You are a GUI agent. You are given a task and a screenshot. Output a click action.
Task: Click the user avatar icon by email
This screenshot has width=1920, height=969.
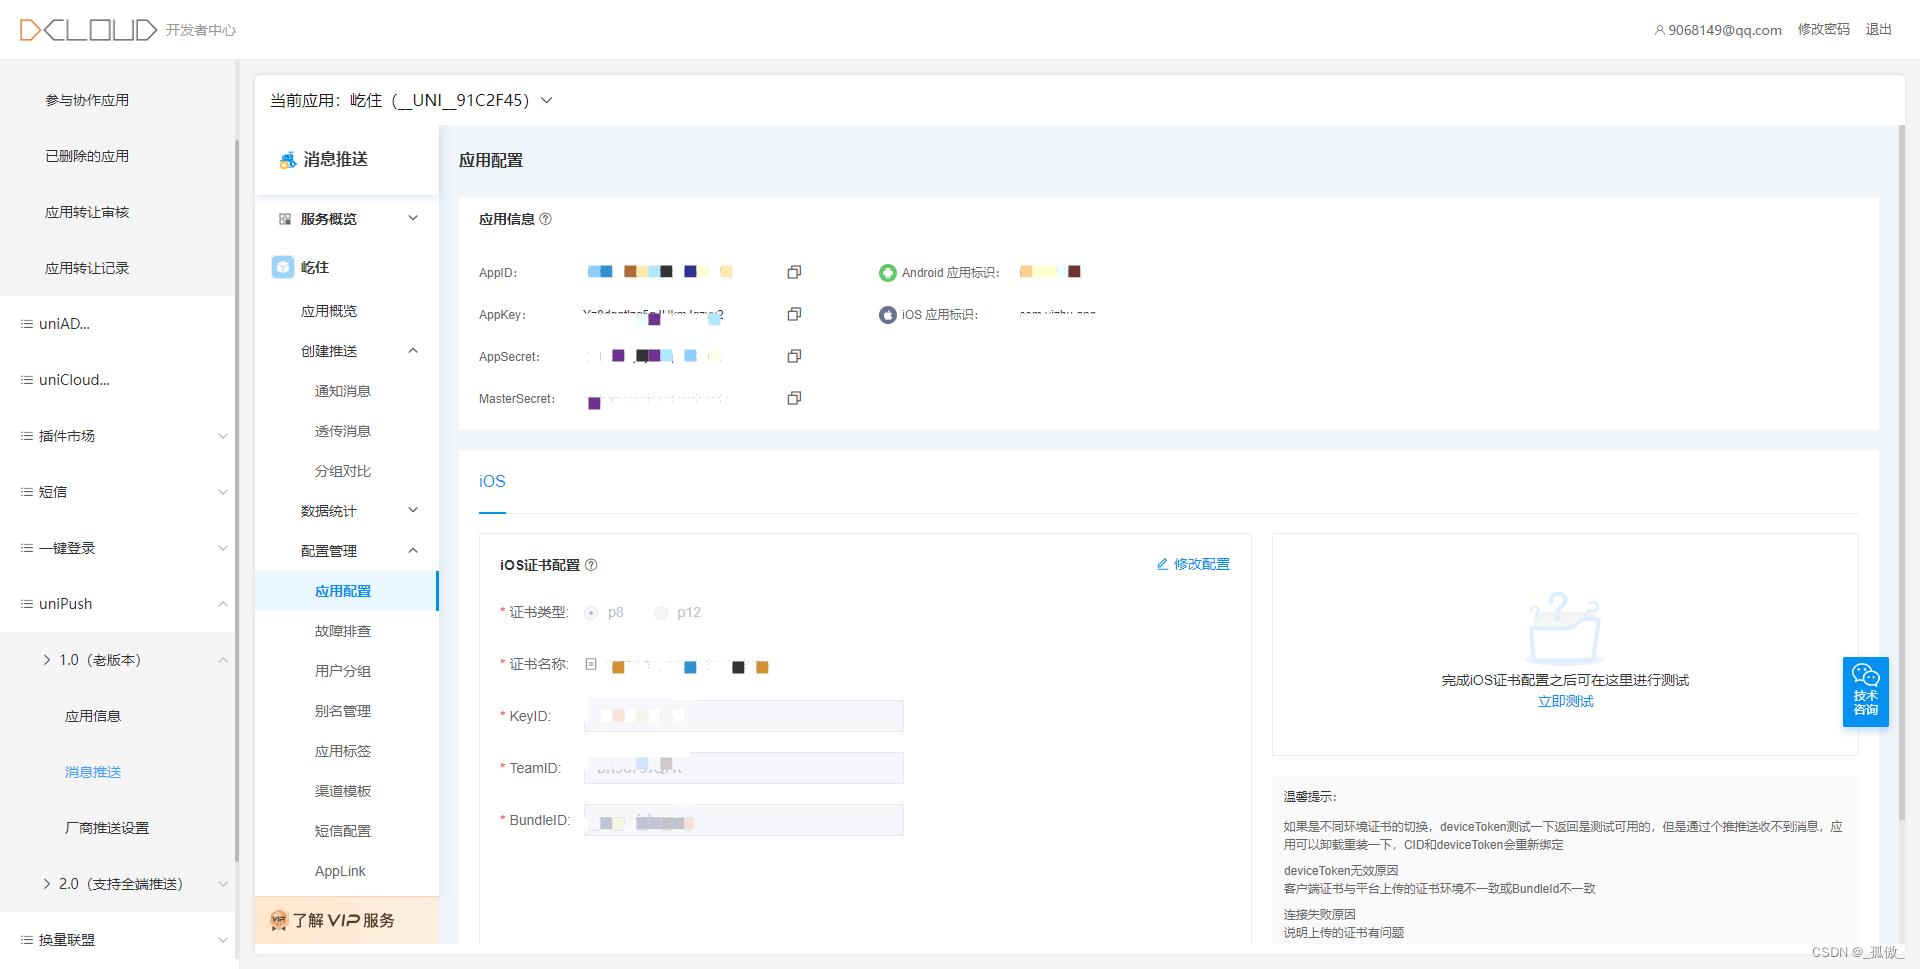[x=1660, y=30]
